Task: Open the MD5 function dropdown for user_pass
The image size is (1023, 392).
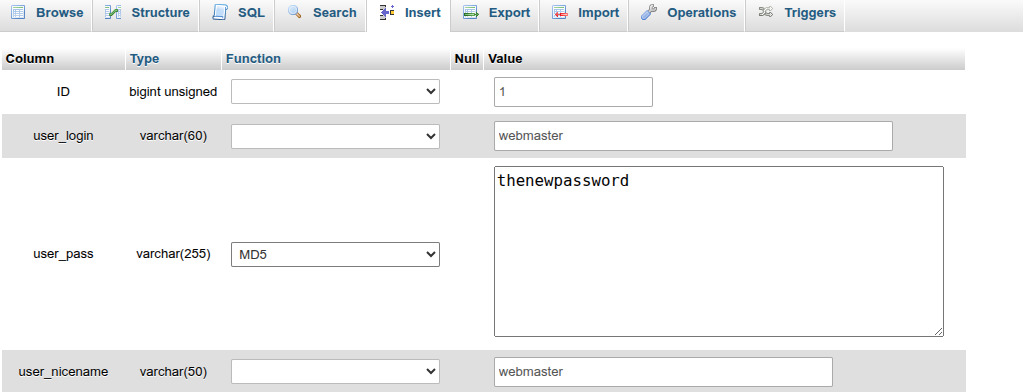Action: coord(335,254)
